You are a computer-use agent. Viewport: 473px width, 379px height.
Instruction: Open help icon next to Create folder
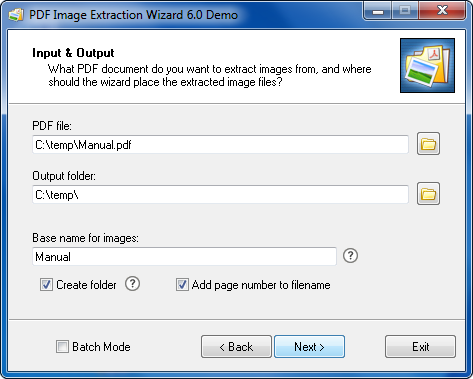[132, 284]
